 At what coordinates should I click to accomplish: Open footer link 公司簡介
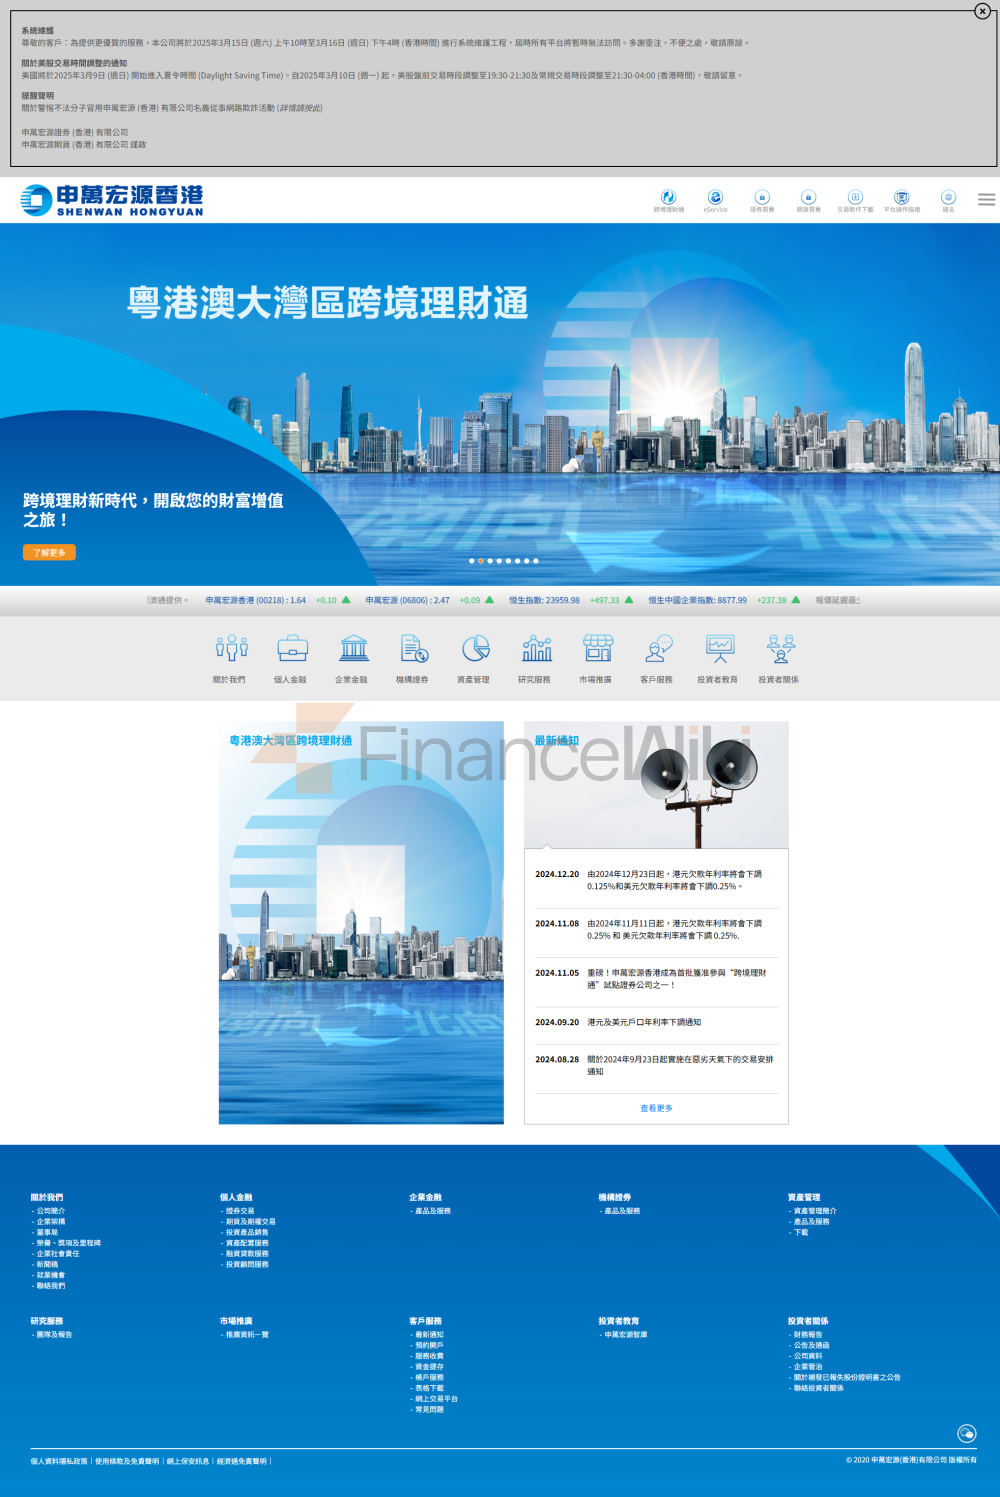50,1211
